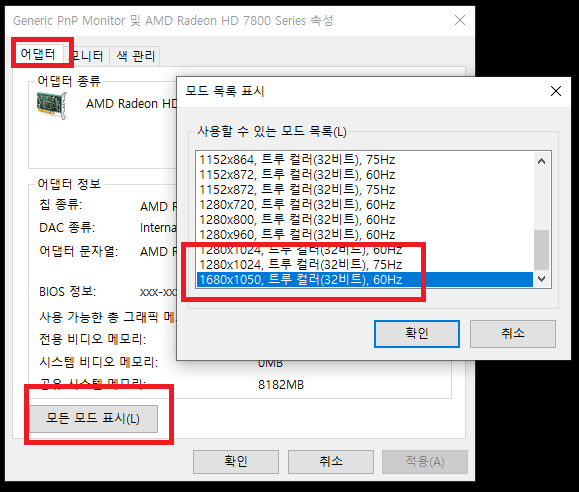Click 취소 in the properties window
This screenshot has height=492, width=579.
(x=331, y=461)
